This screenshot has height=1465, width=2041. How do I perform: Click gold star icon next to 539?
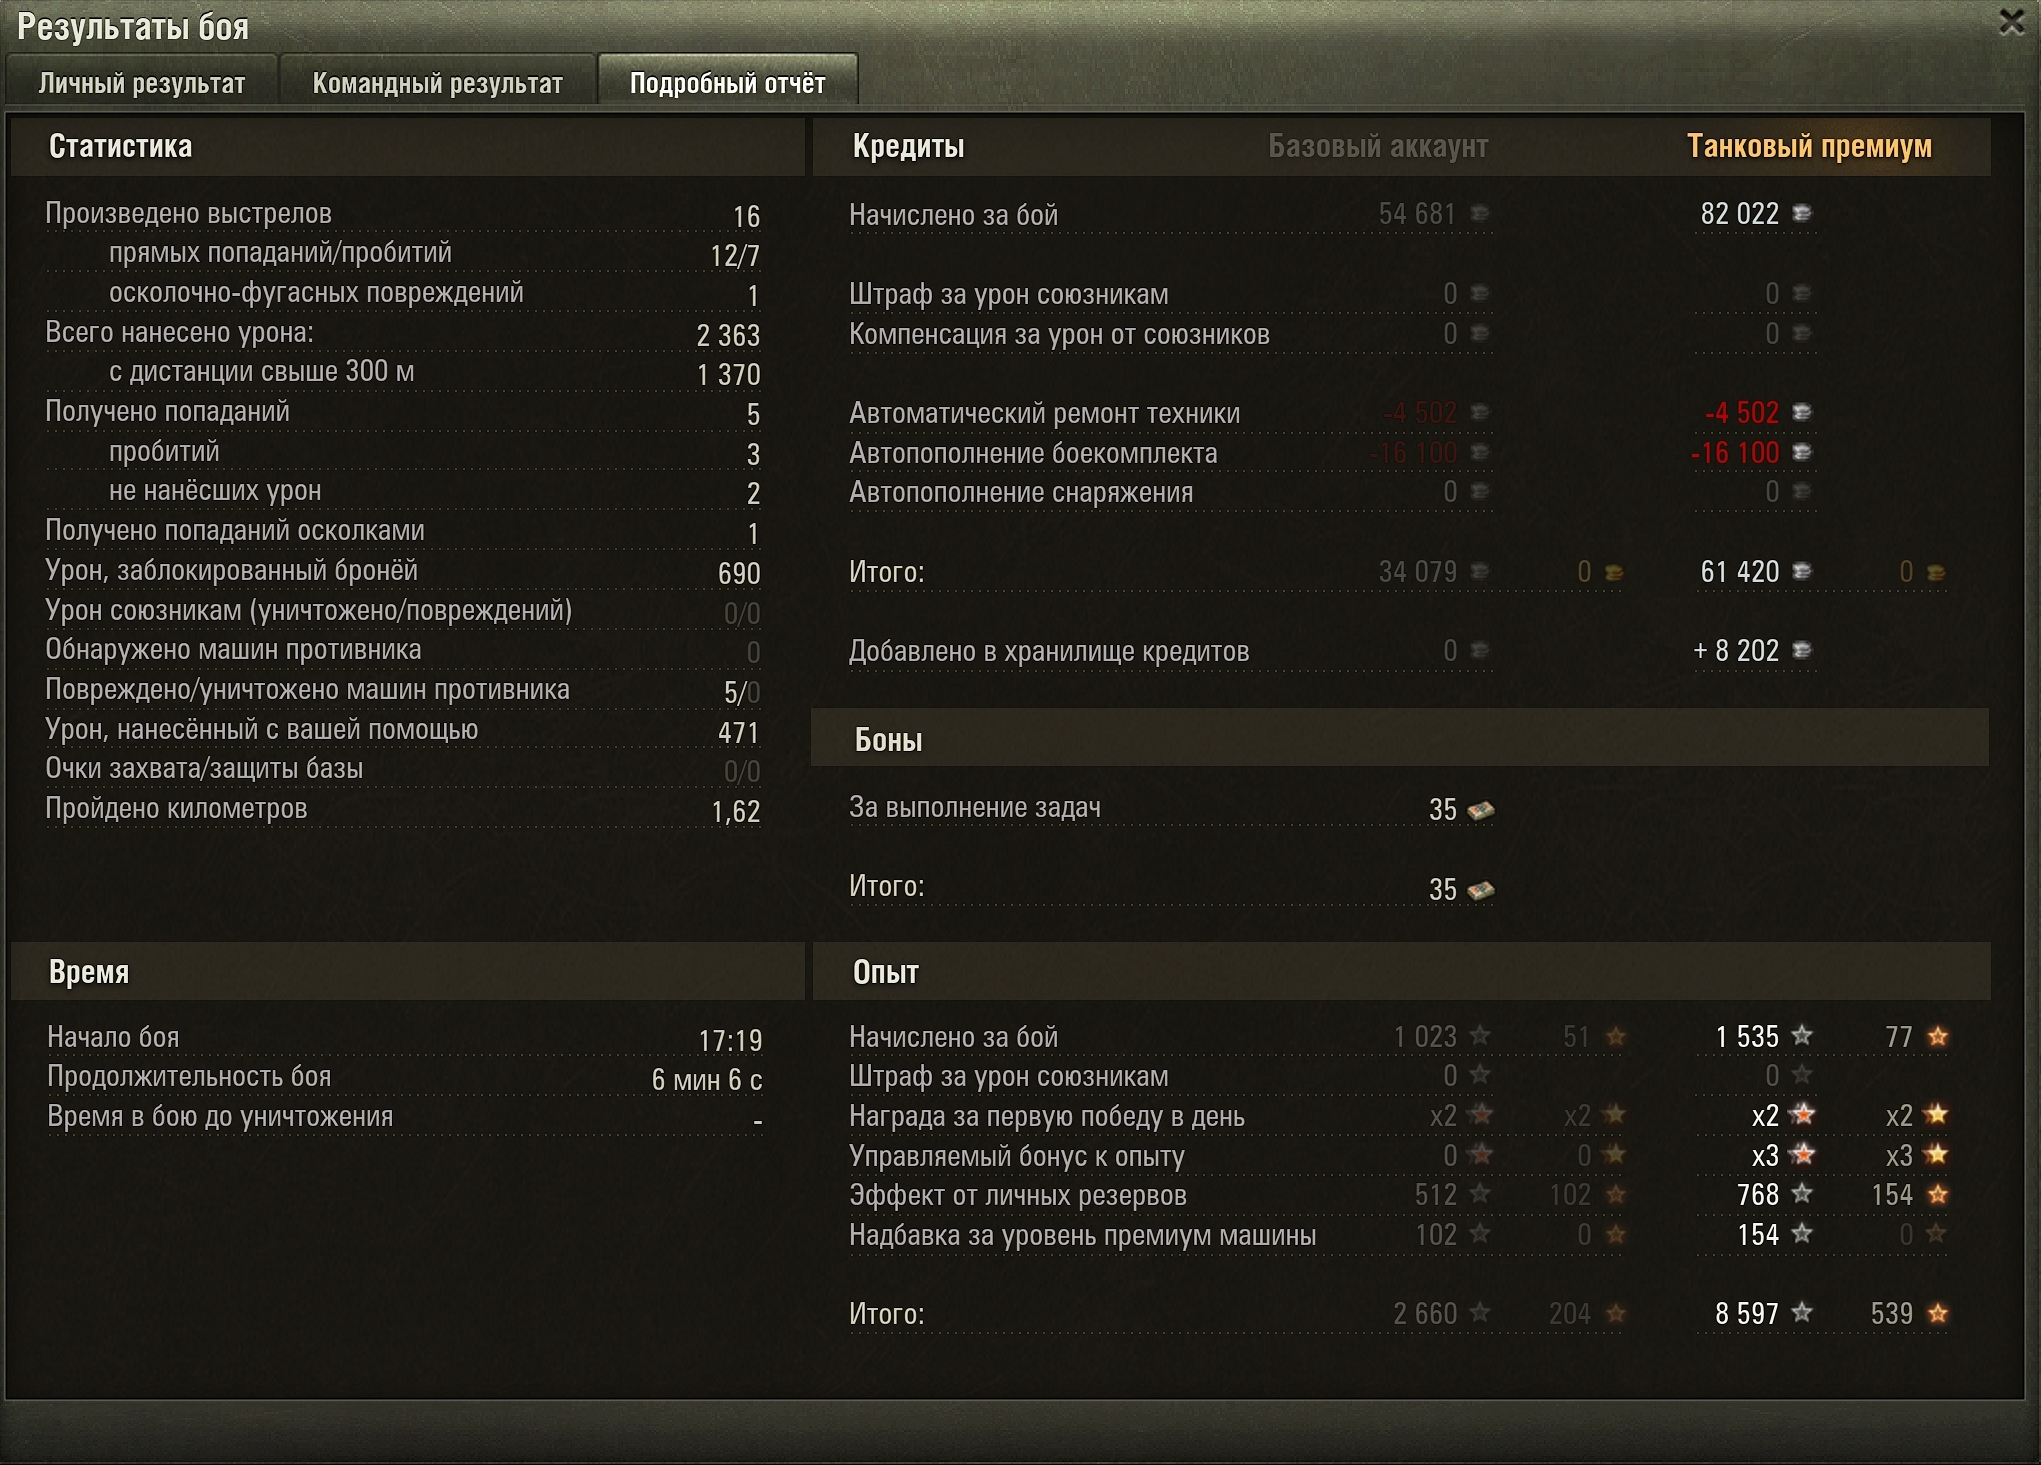tap(1937, 1312)
